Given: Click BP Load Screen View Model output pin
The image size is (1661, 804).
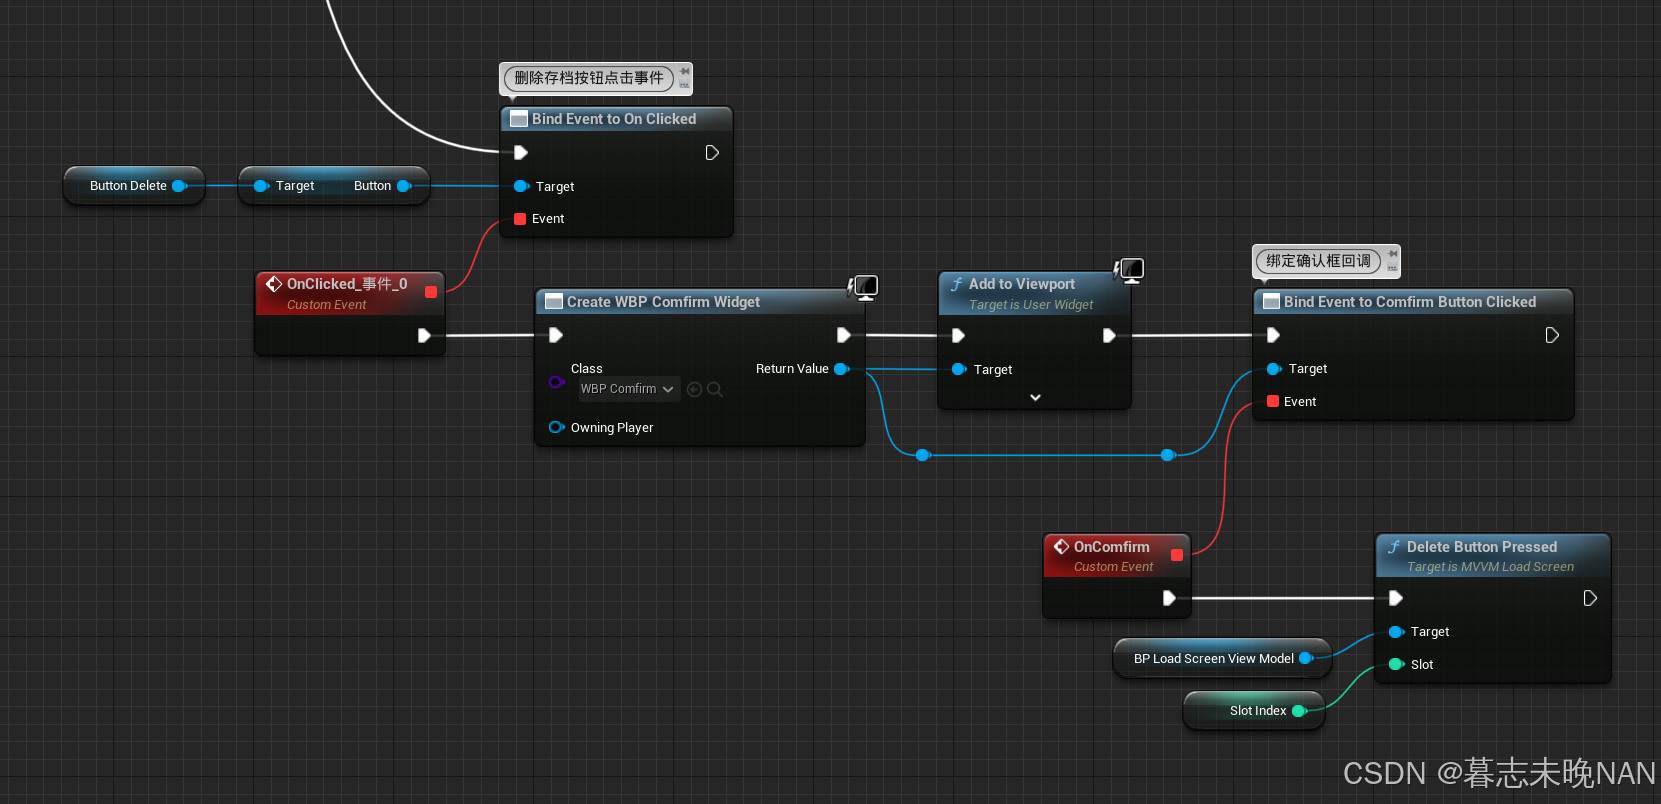Looking at the screenshot, I should point(1306,659).
